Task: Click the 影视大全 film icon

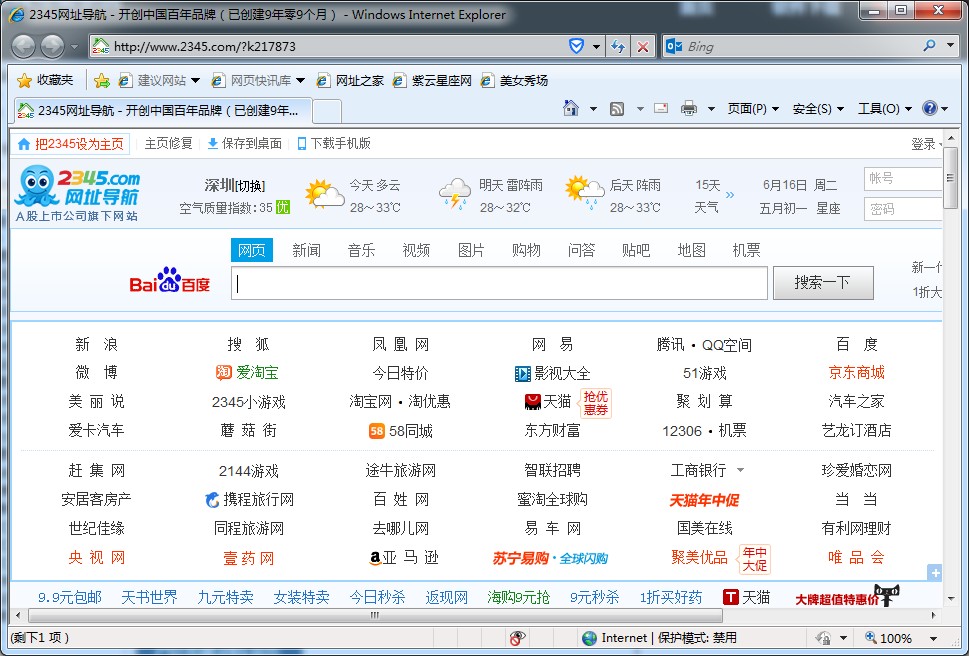Action: [x=522, y=374]
